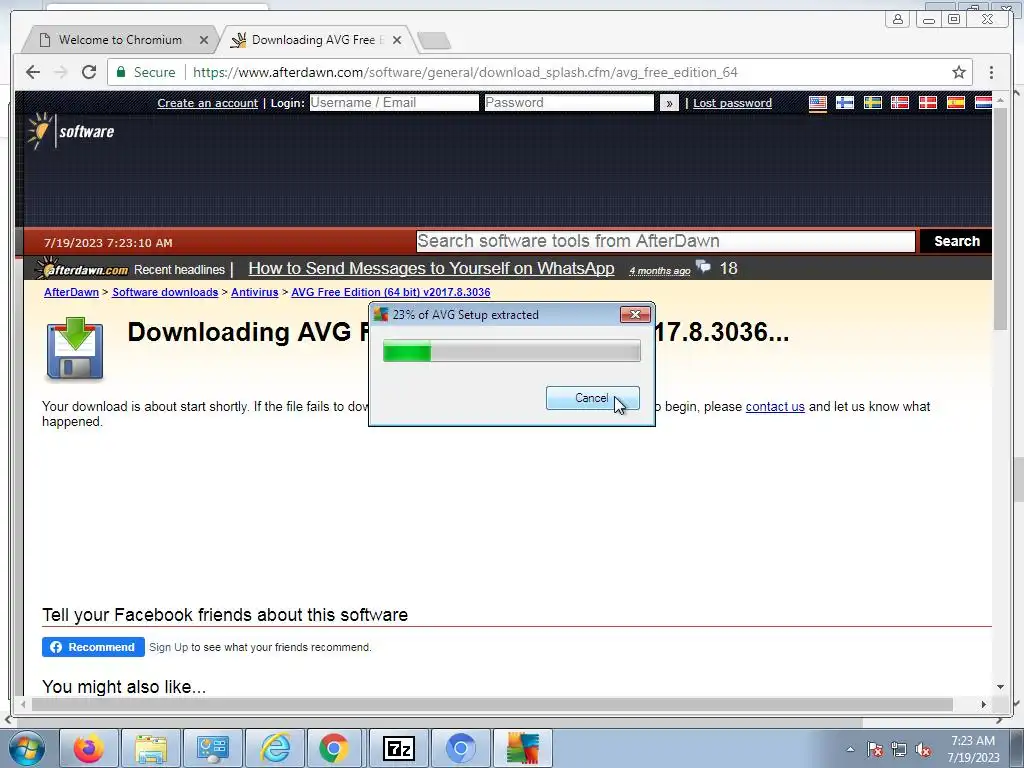The height and width of the screenshot is (768, 1024).
Task: Click the Search software tools field
Action: pos(665,241)
